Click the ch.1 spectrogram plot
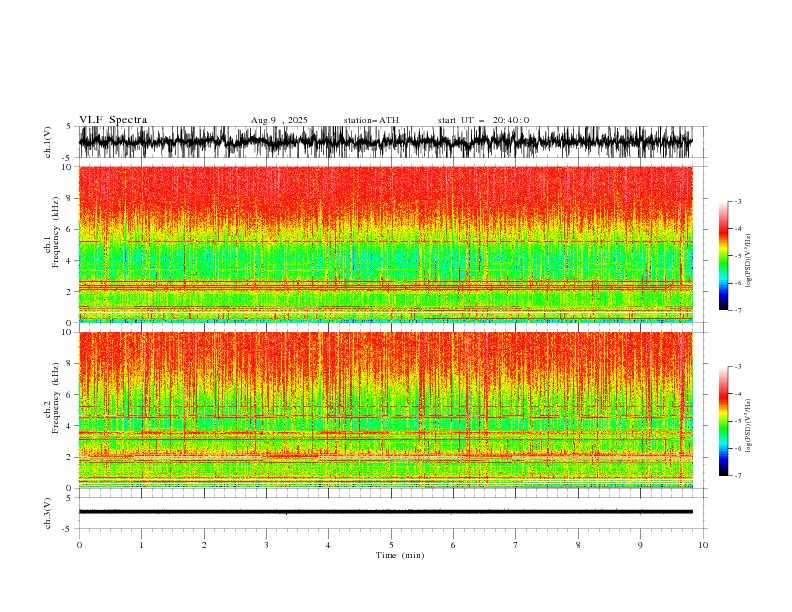The image size is (792, 612). tap(385, 244)
